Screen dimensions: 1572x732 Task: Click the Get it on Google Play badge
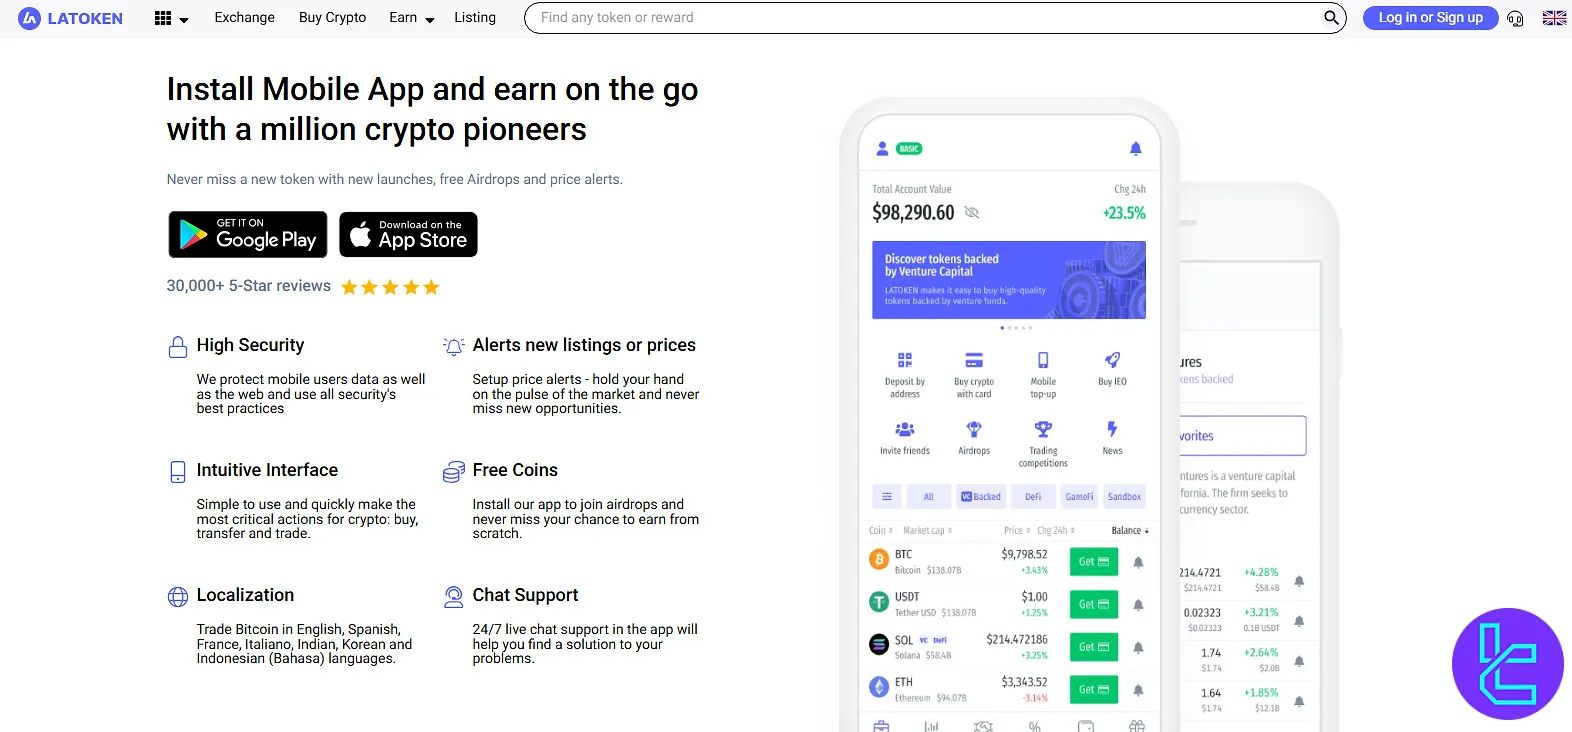(248, 234)
